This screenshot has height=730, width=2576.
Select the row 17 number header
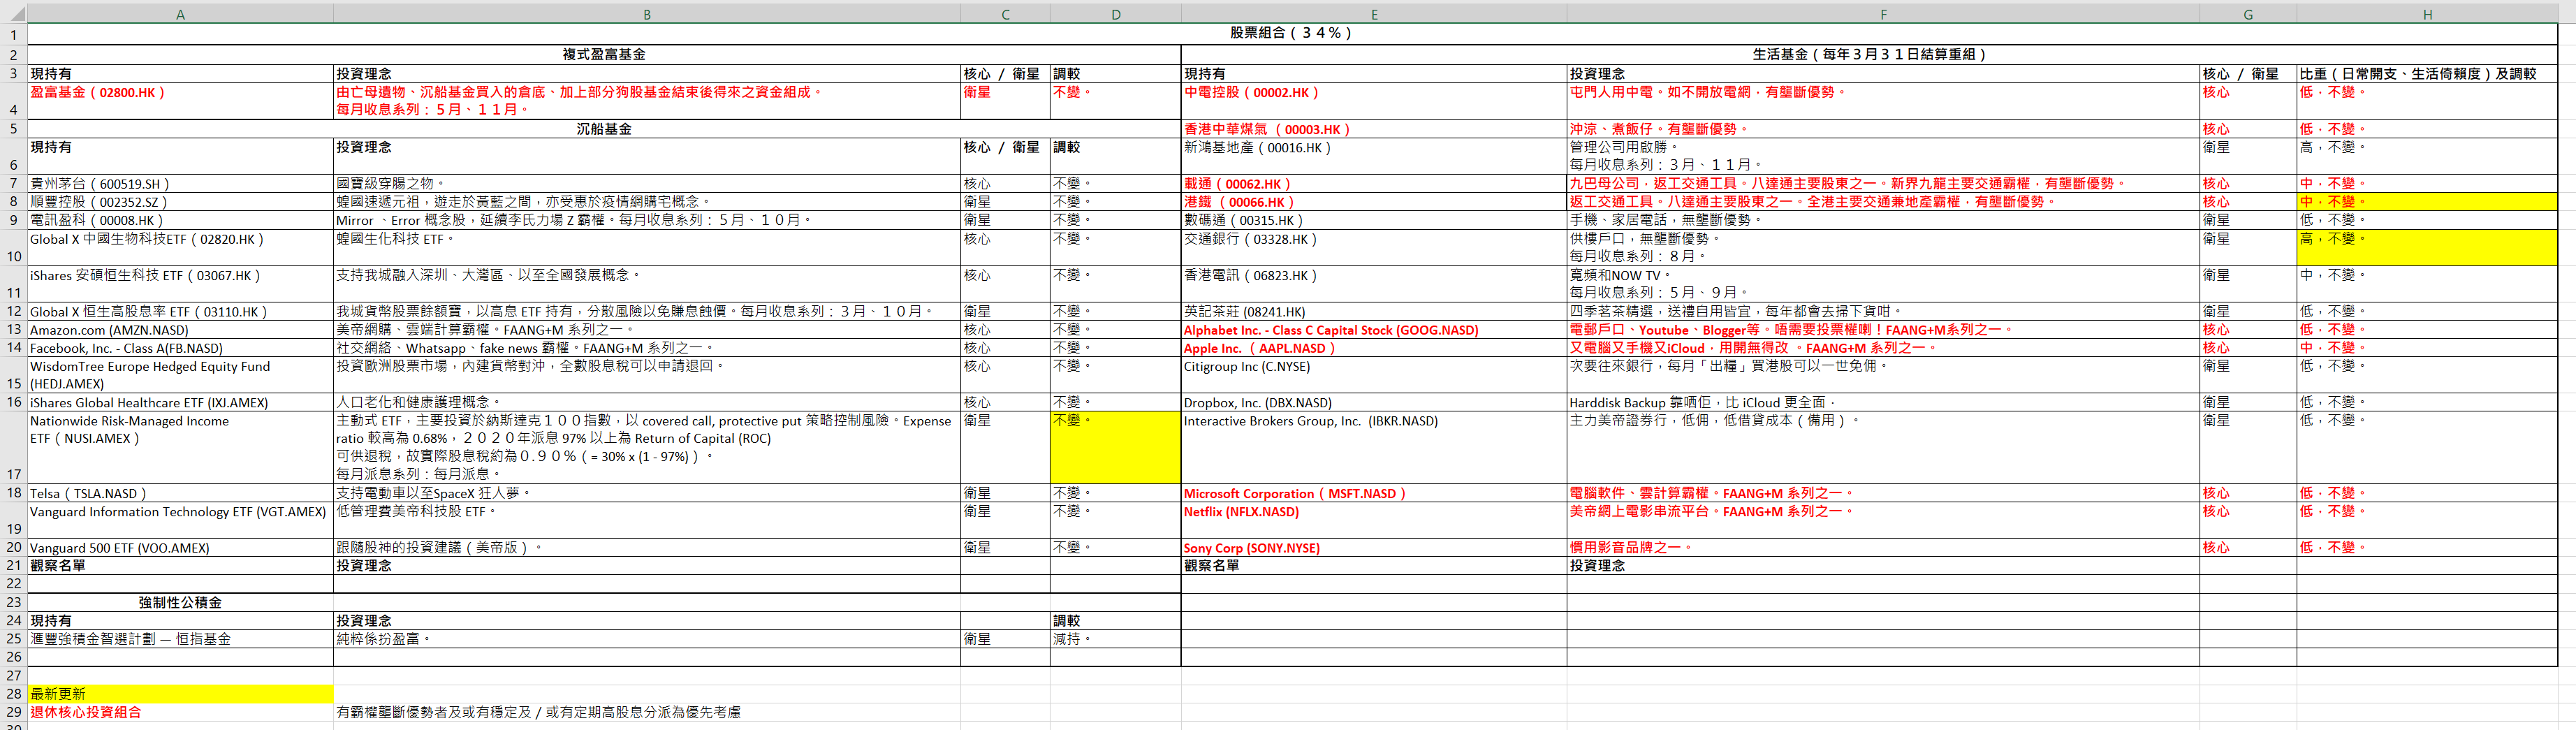[13, 447]
